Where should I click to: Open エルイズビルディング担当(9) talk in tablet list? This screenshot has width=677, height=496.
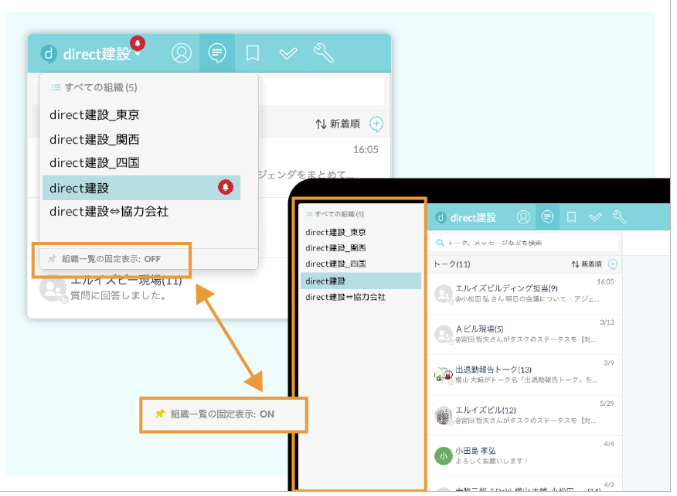click(x=525, y=294)
